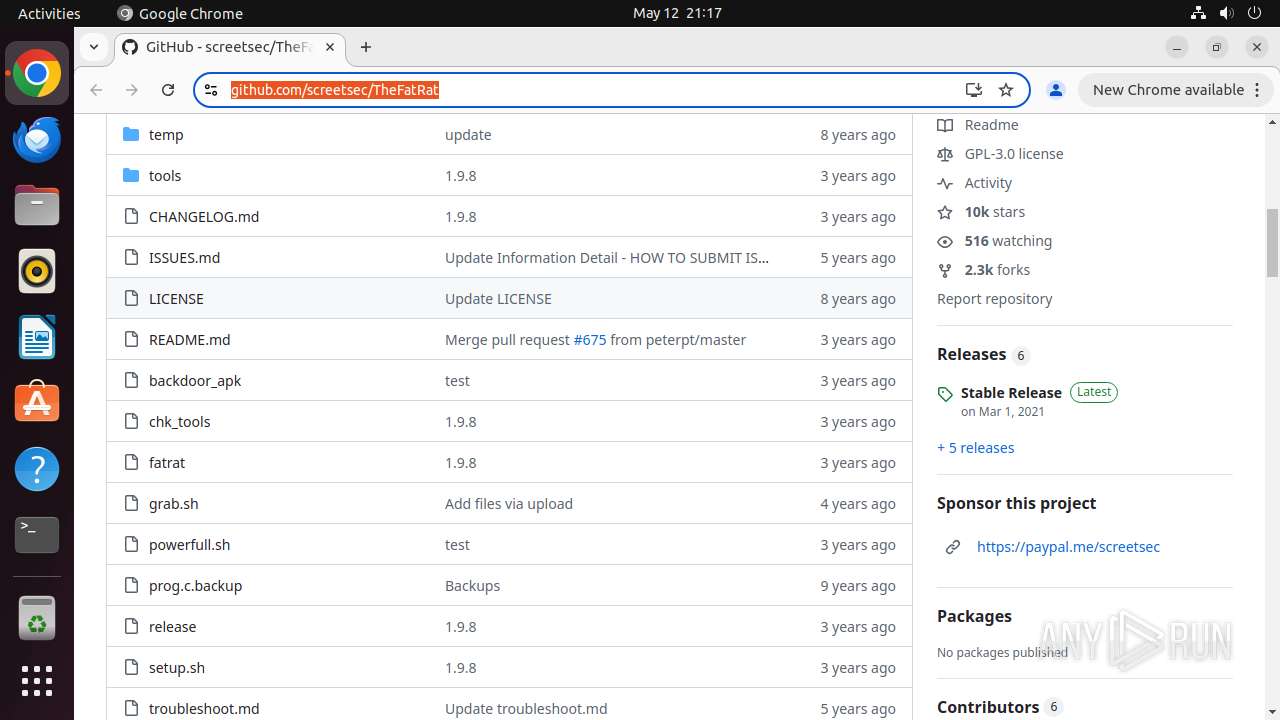The height and width of the screenshot is (720, 1280).
Task: Click the tools folder icon
Action: [x=130, y=175]
